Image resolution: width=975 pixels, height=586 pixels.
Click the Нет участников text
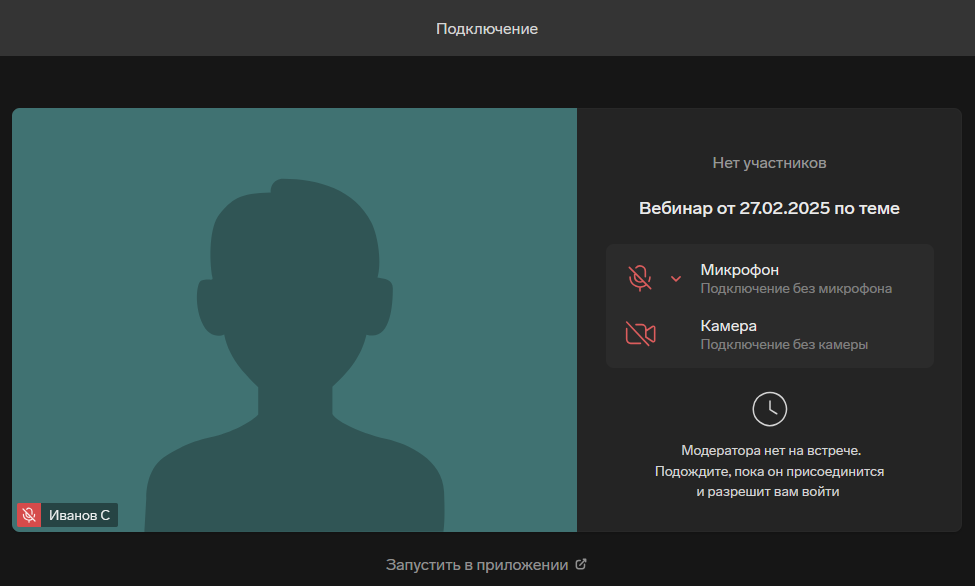[769, 163]
